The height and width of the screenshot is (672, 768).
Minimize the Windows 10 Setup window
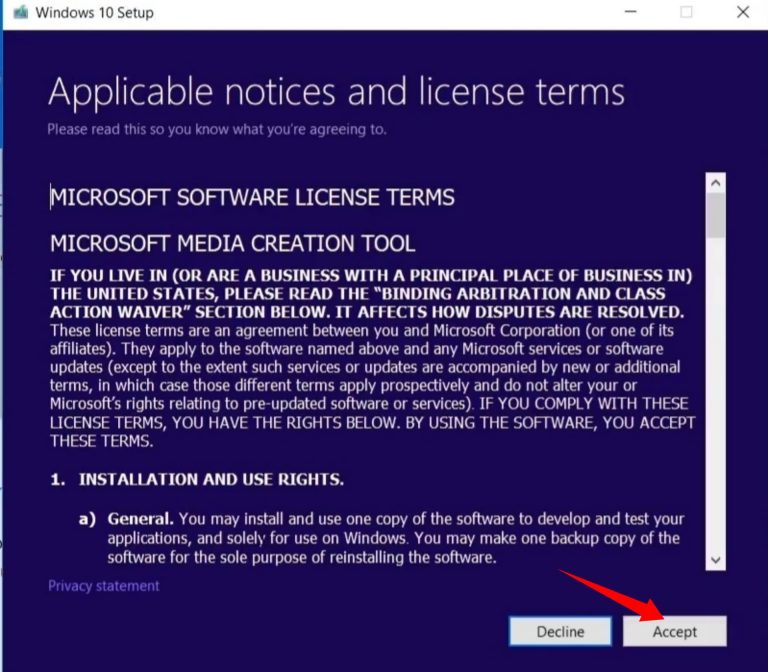[x=631, y=12]
